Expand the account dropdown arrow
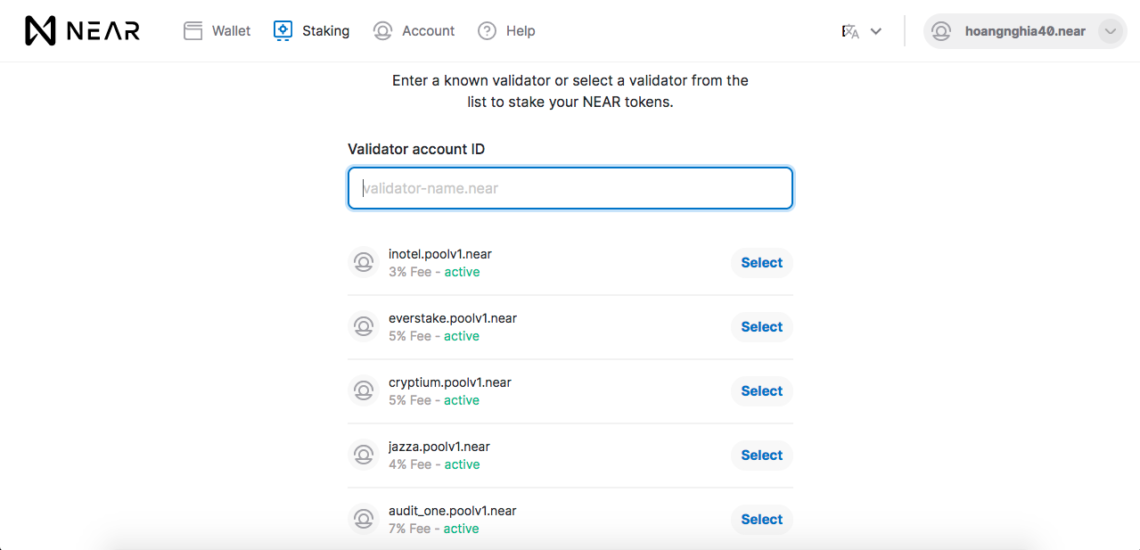Image resolution: width=1140 pixels, height=550 pixels. pyautogui.click(x=1109, y=31)
